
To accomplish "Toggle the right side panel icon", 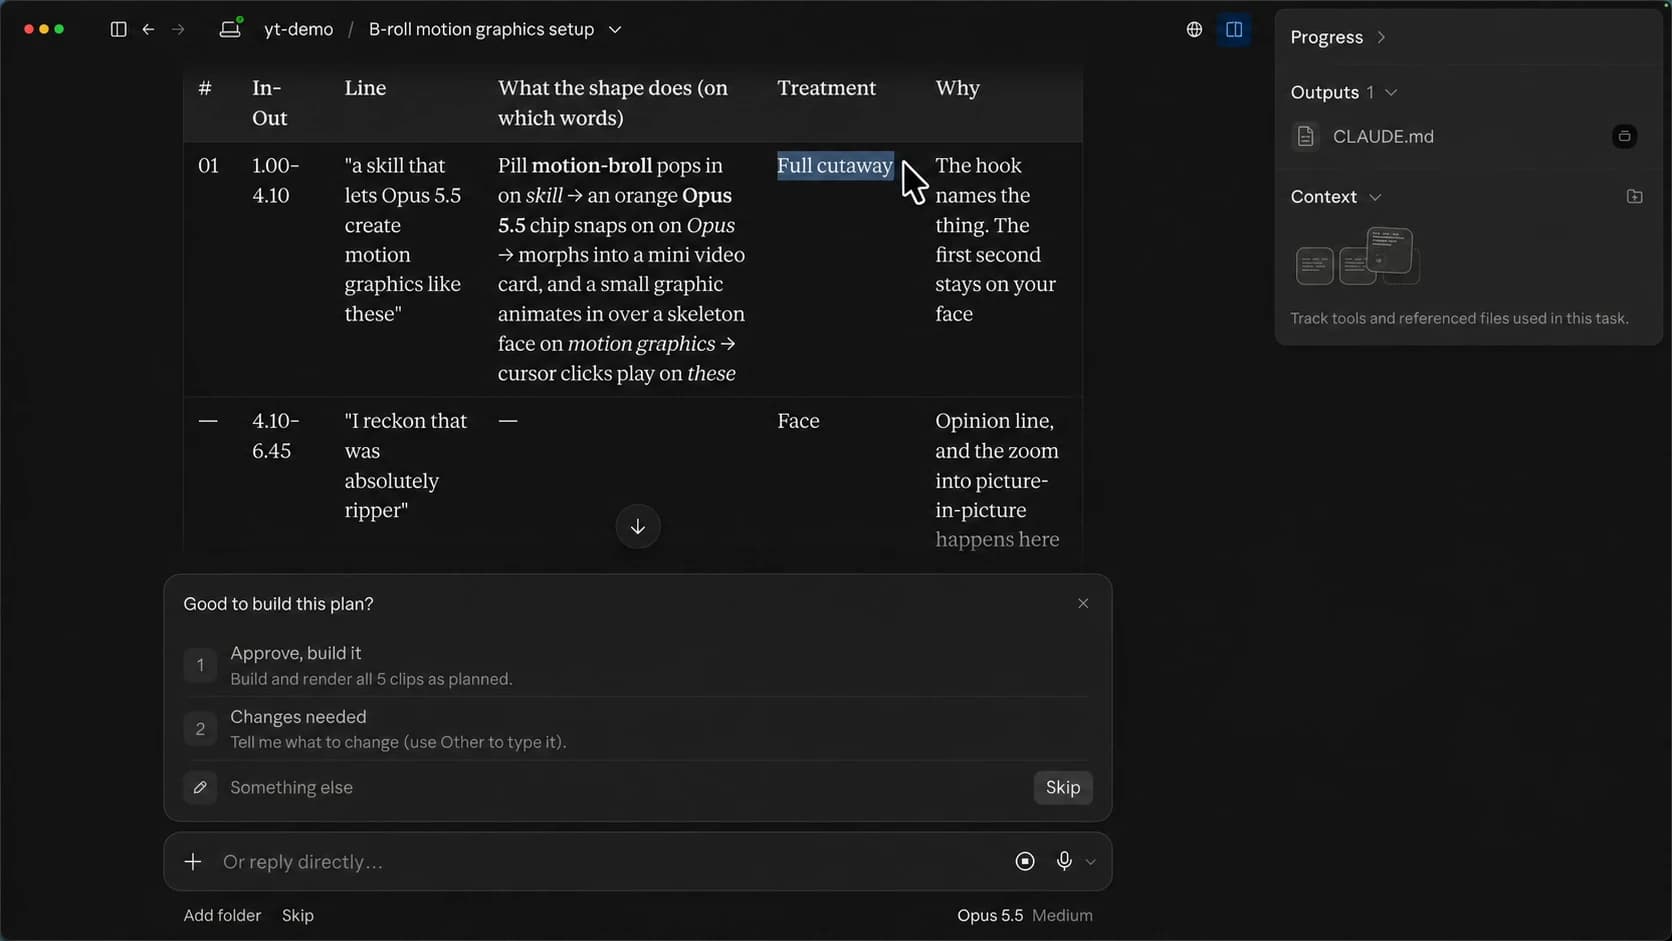I will [1234, 30].
